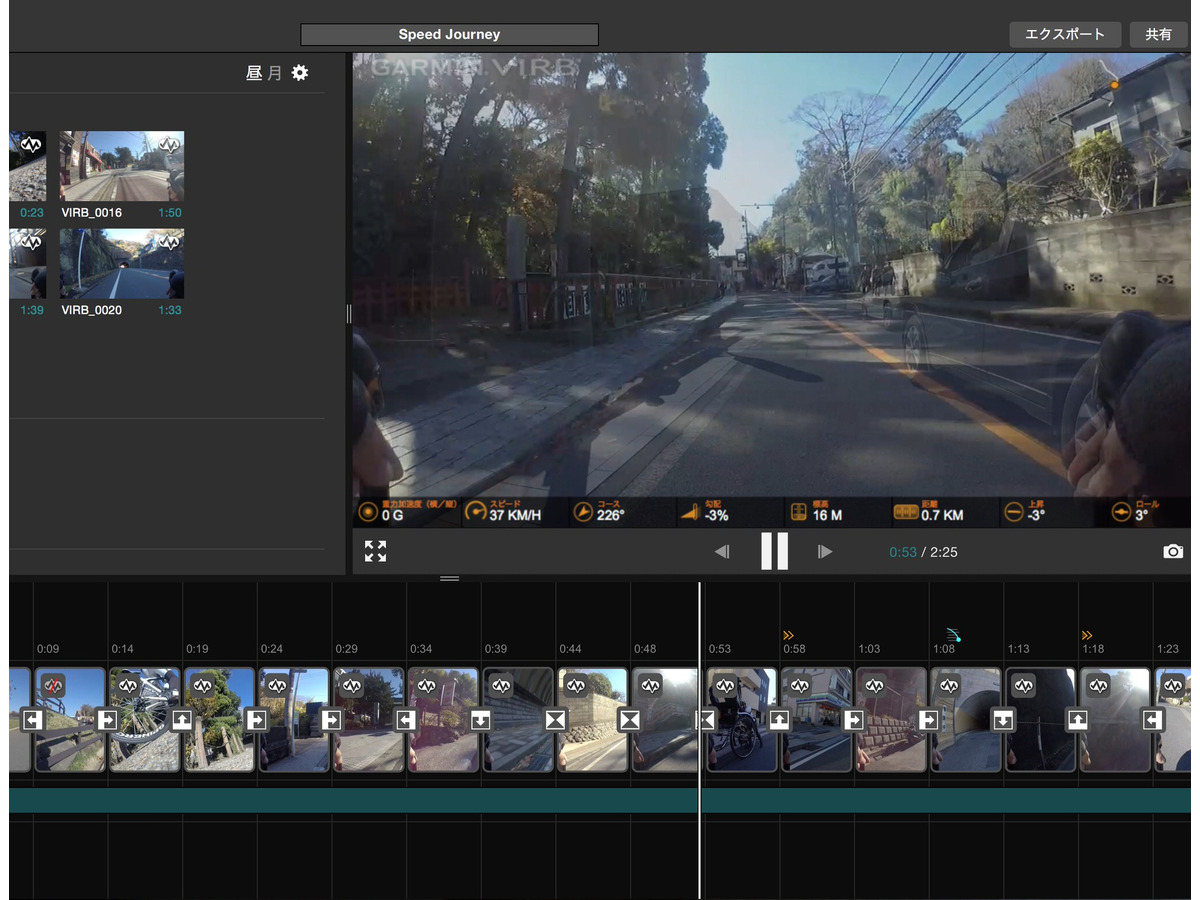Screen dimensions: 1200x900
Task: Select the 0.7 KM distance gauge overlay
Action: pos(929,512)
